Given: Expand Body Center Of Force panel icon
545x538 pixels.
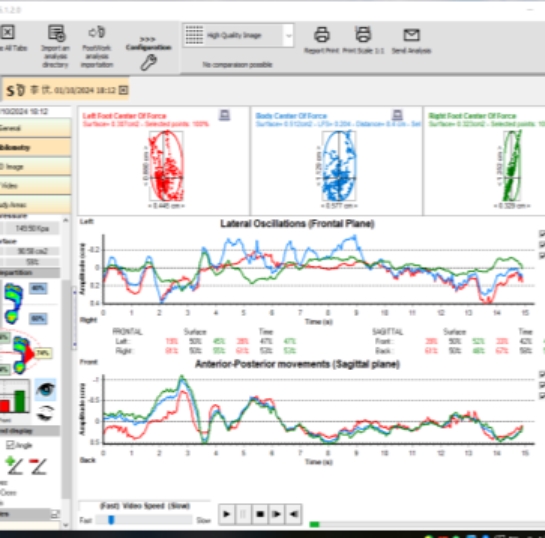Looking at the screenshot, I should (x=397, y=115).
